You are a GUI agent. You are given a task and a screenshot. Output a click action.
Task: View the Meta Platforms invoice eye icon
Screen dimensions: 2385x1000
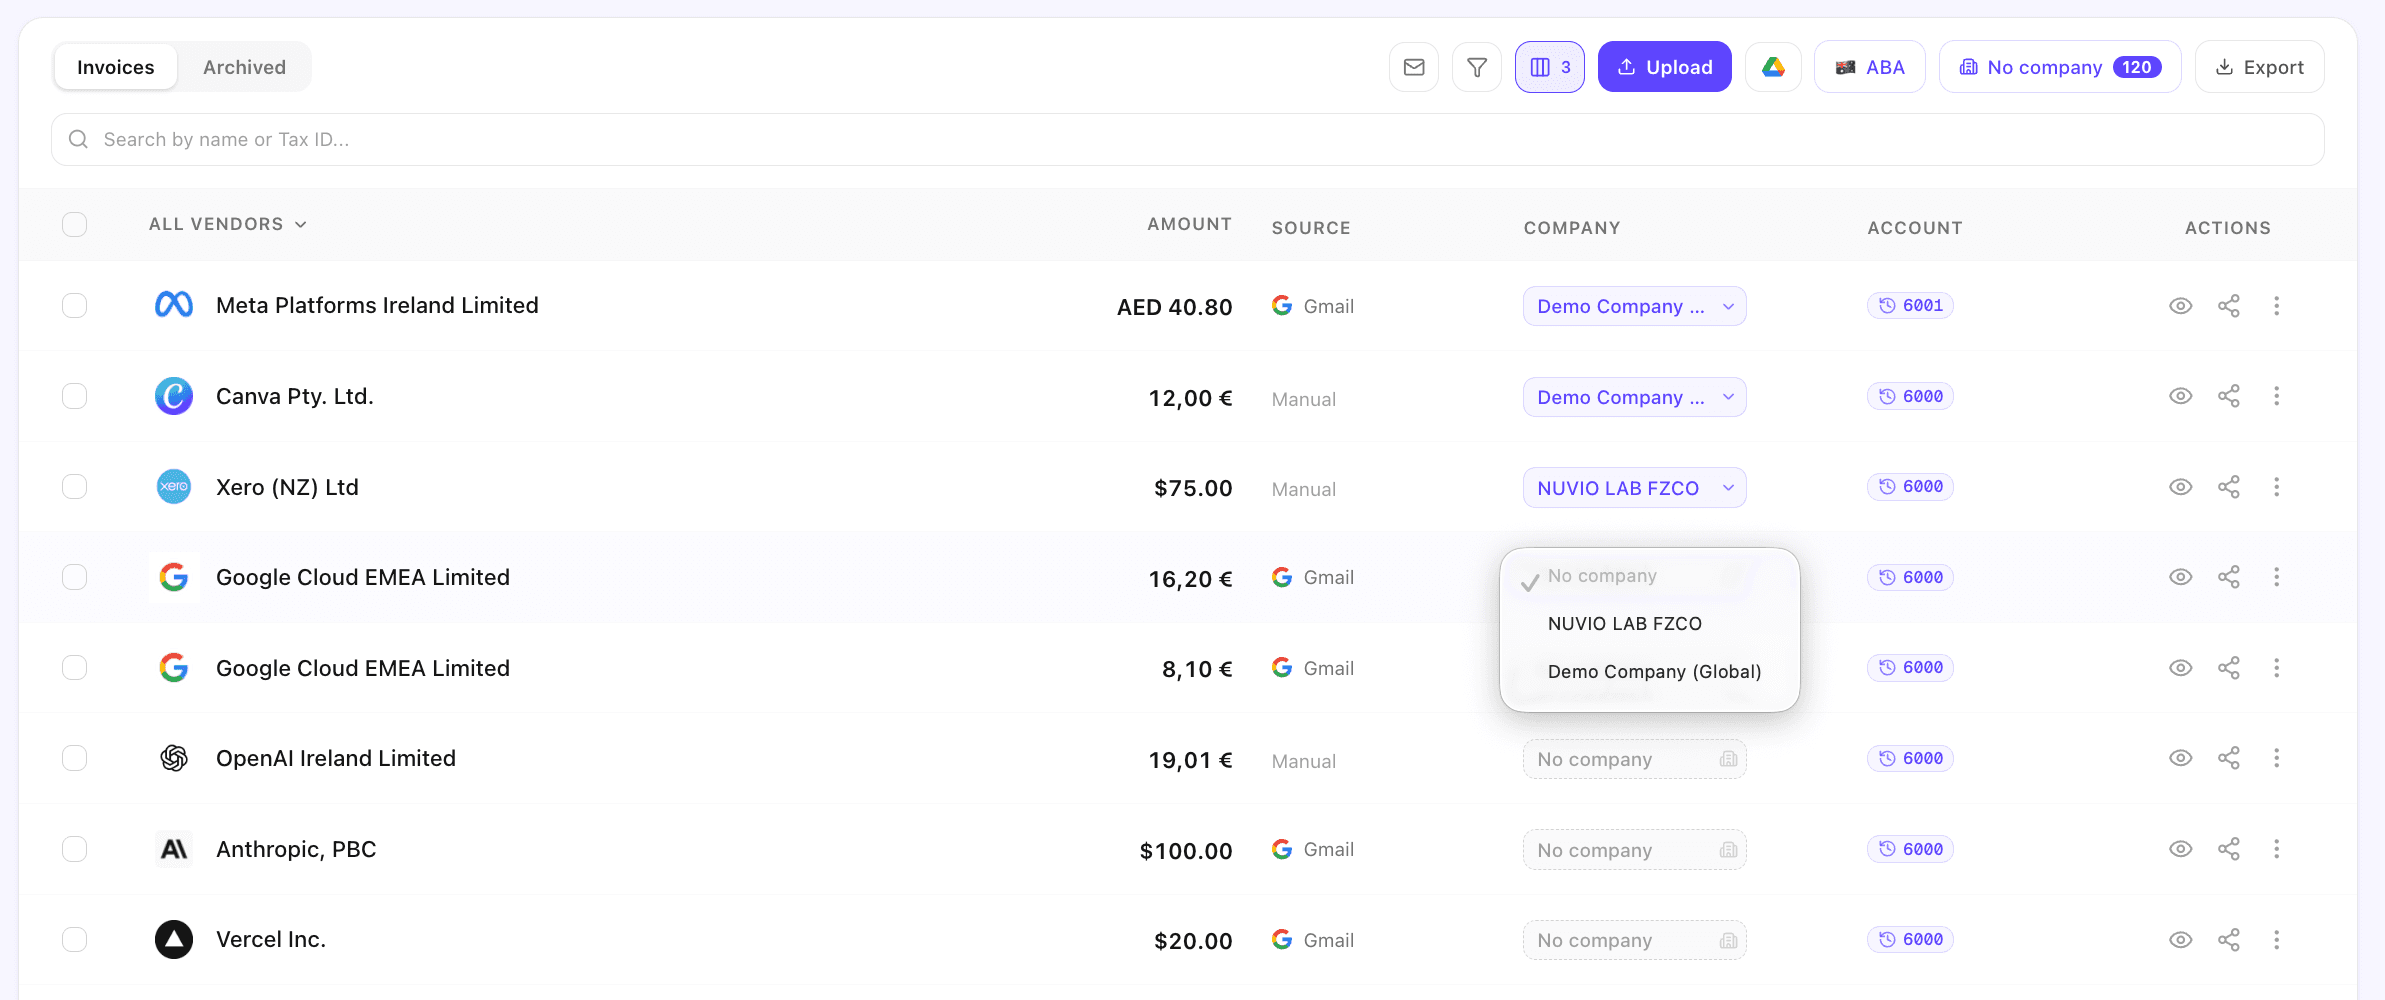click(2180, 306)
